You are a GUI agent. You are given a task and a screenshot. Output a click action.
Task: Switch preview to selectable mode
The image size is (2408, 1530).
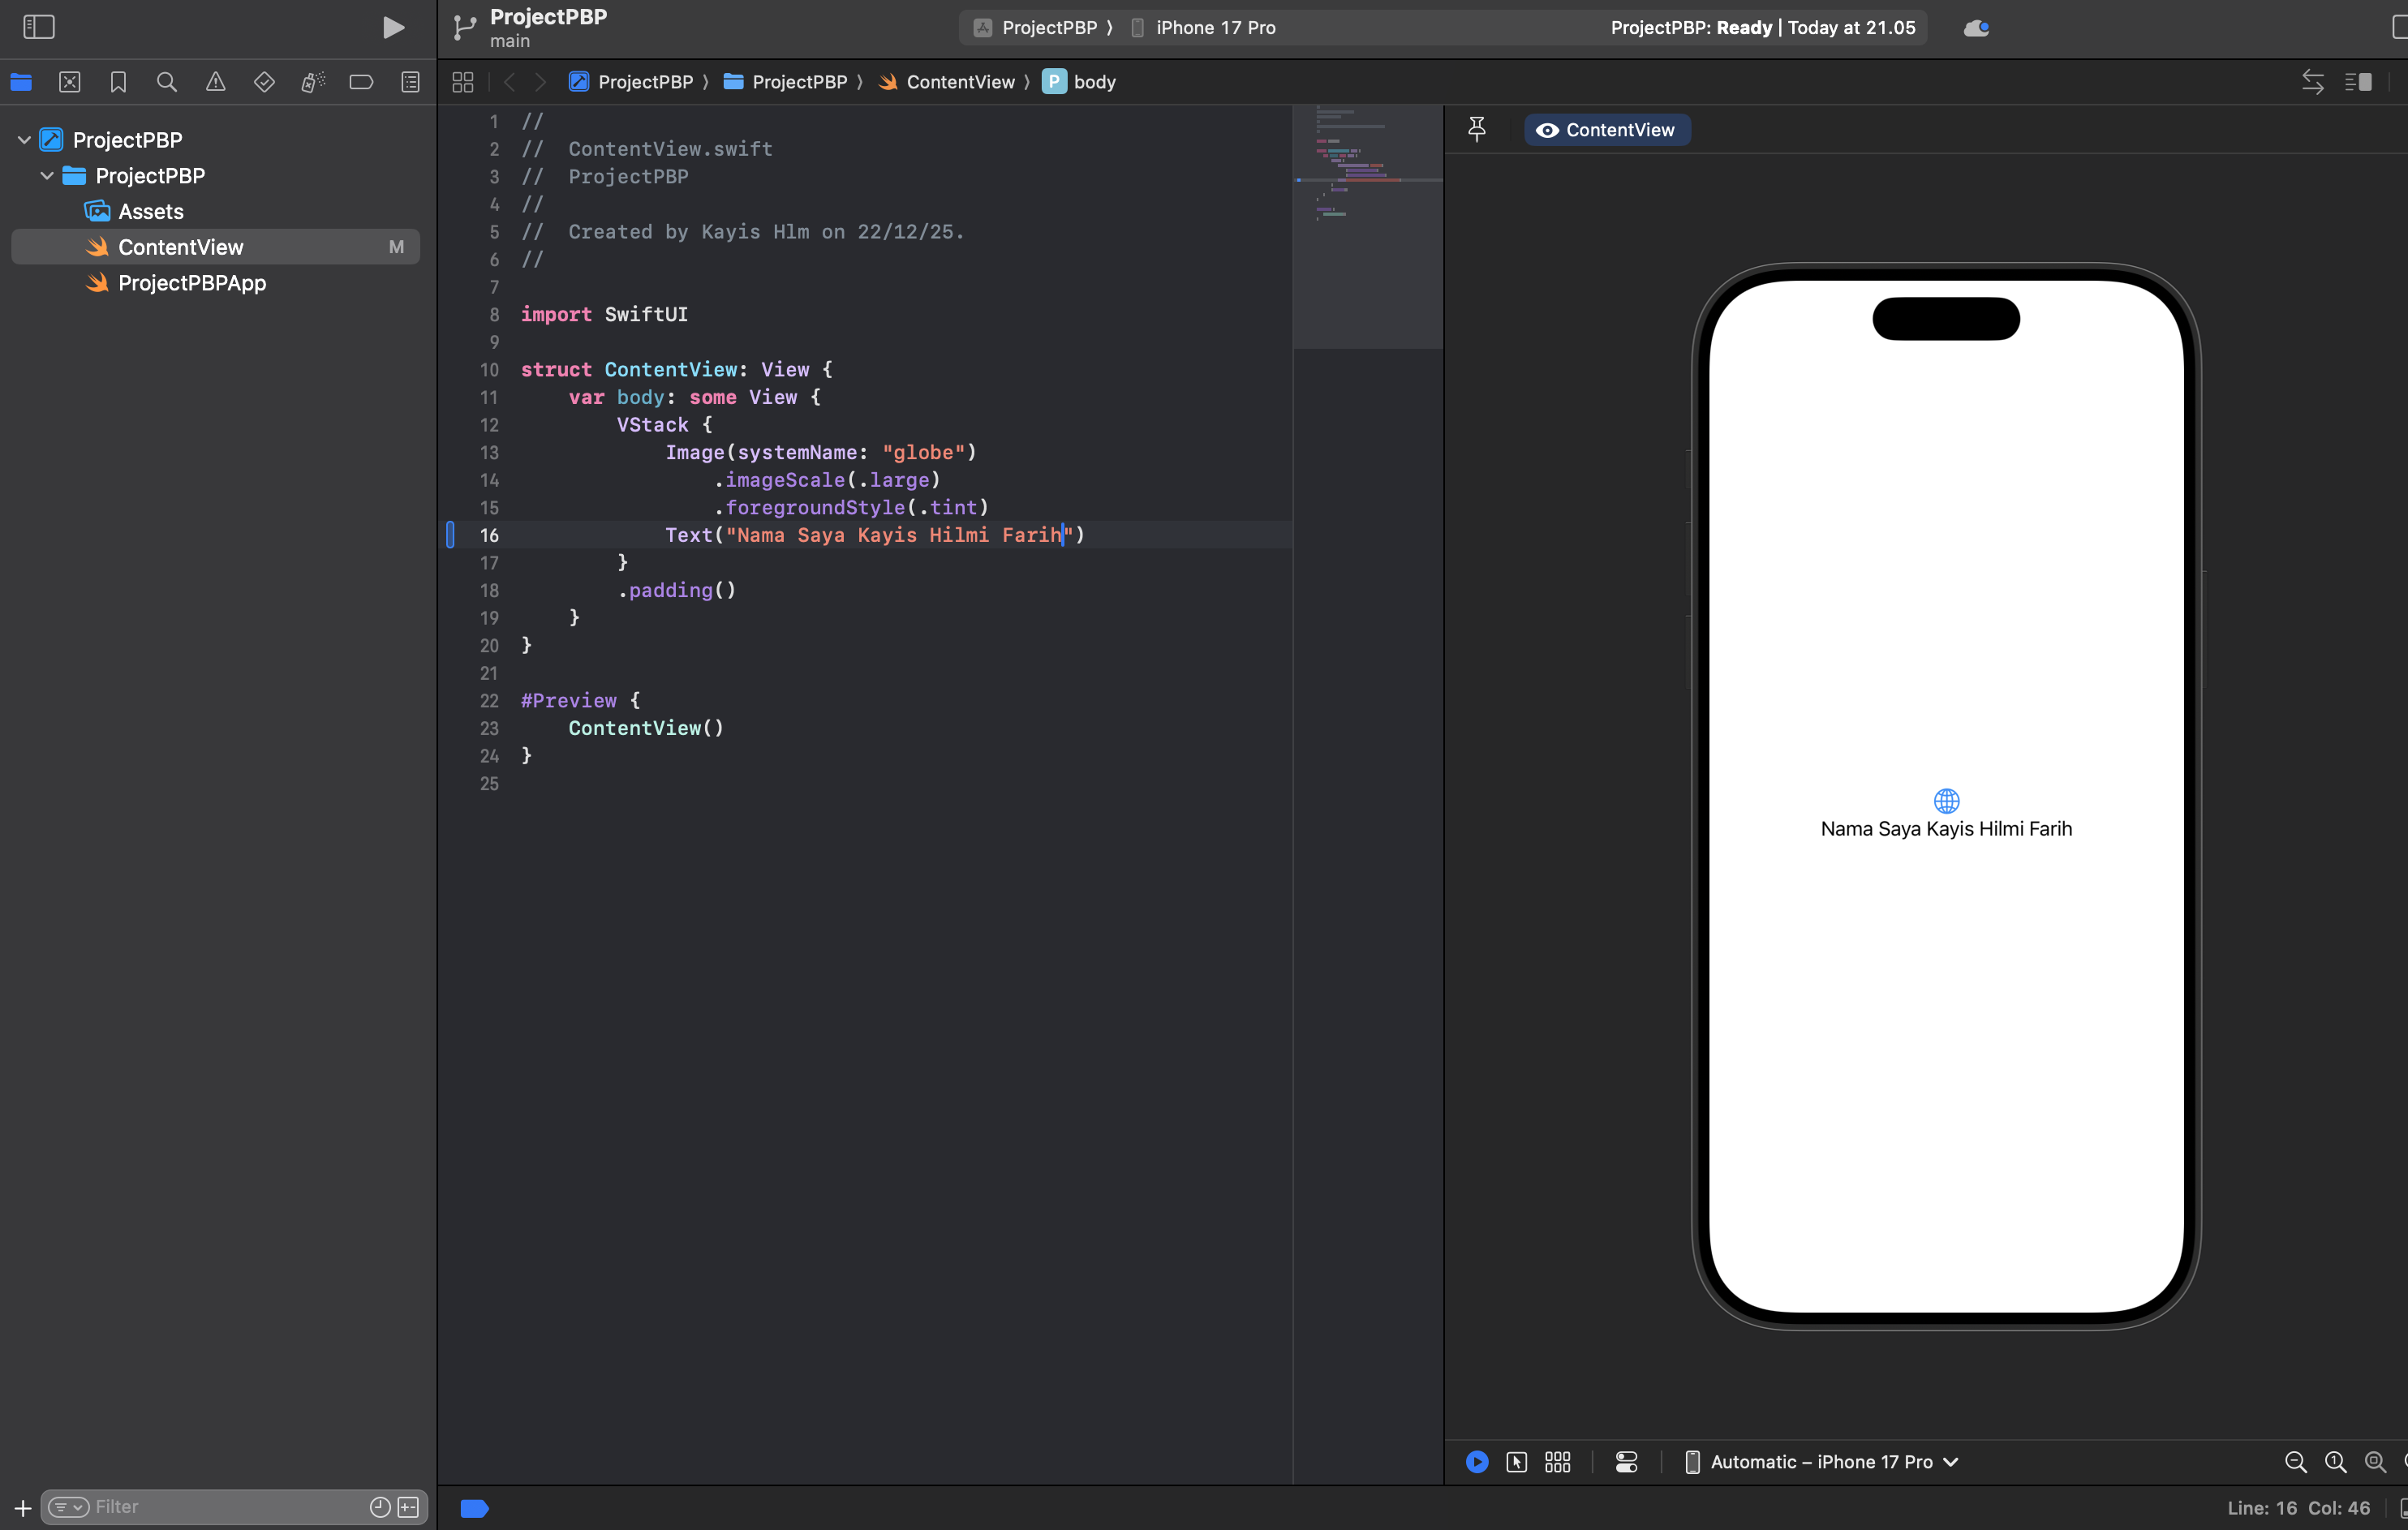(x=1516, y=1462)
